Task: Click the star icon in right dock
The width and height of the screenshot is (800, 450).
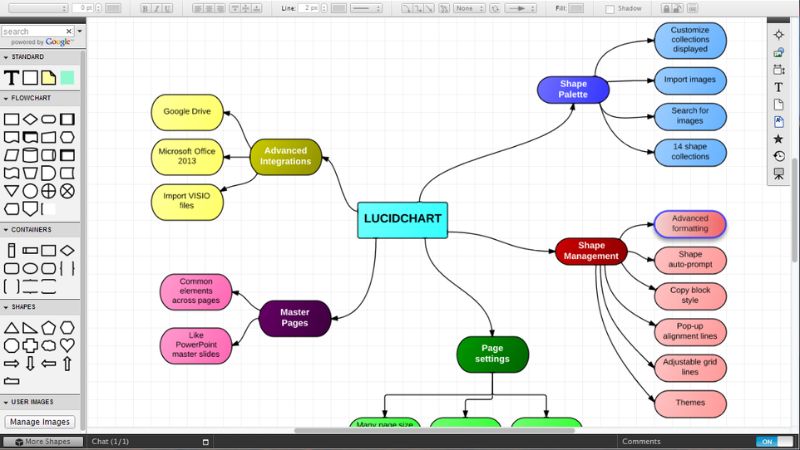Action: tap(778, 139)
